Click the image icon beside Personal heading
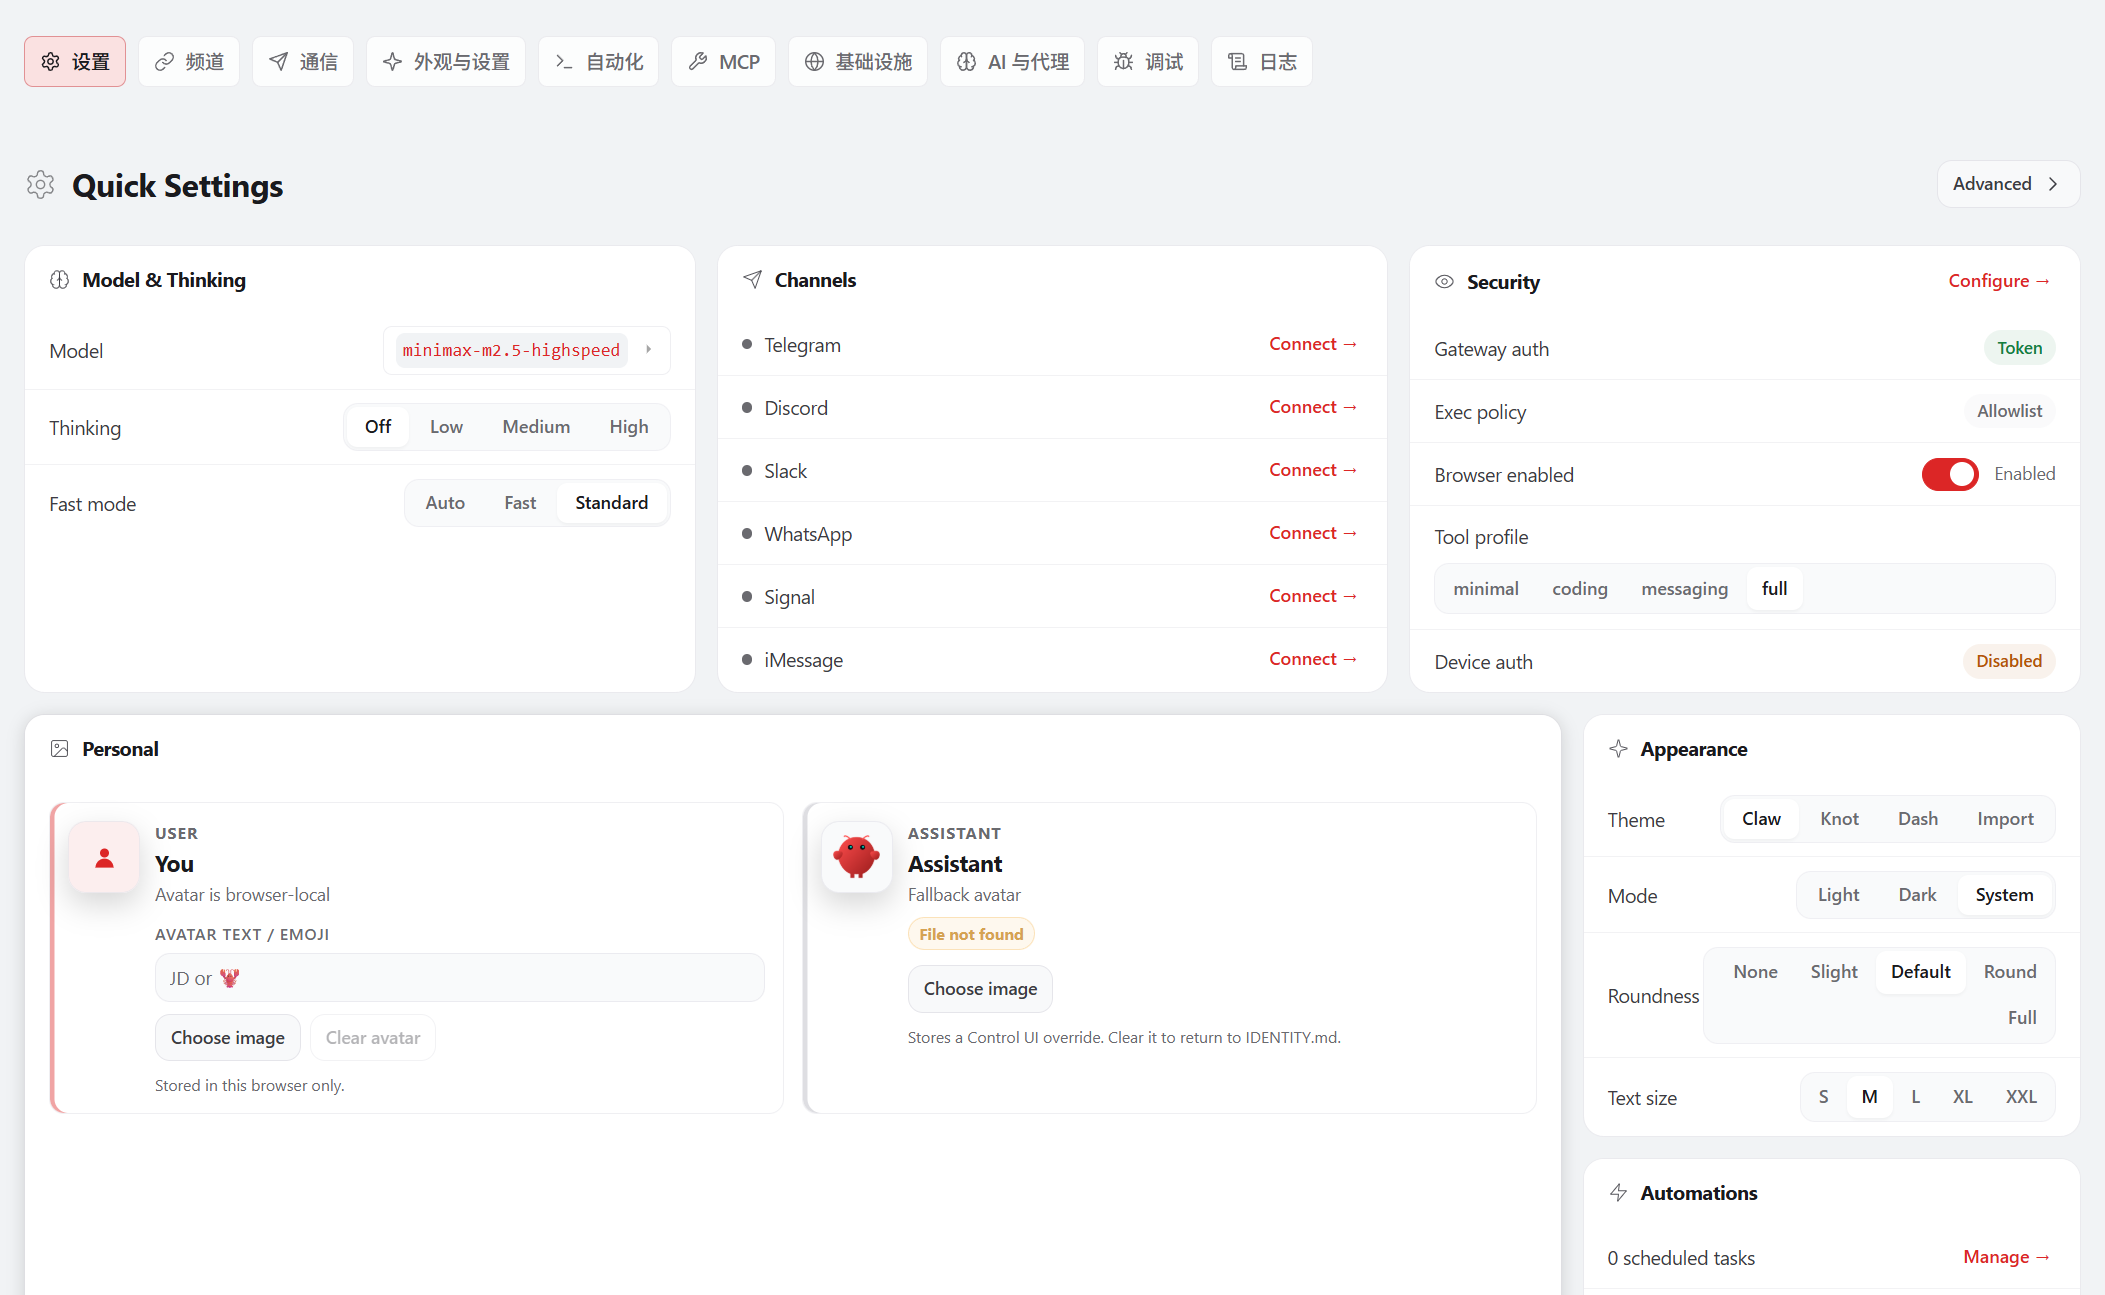This screenshot has width=2105, height=1295. [x=60, y=749]
